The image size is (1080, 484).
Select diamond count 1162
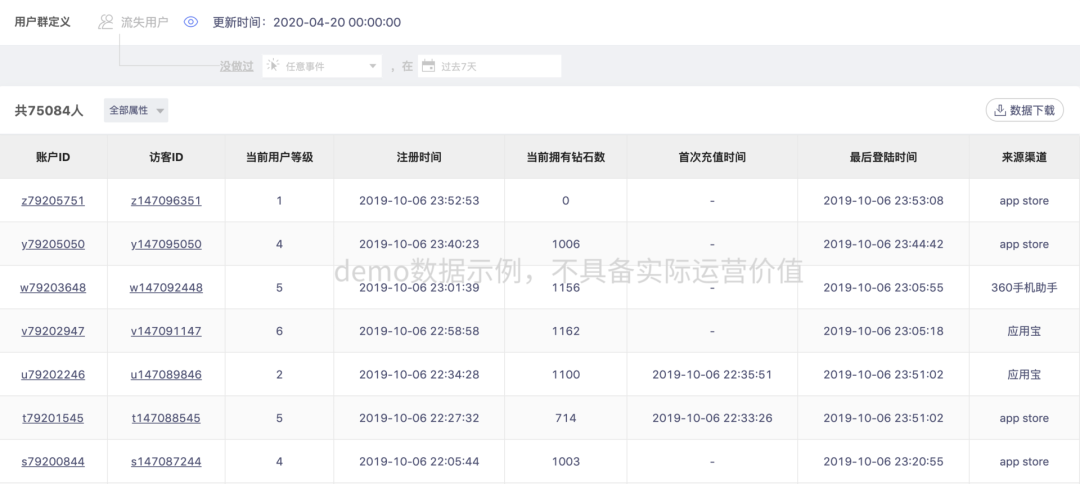coord(565,331)
